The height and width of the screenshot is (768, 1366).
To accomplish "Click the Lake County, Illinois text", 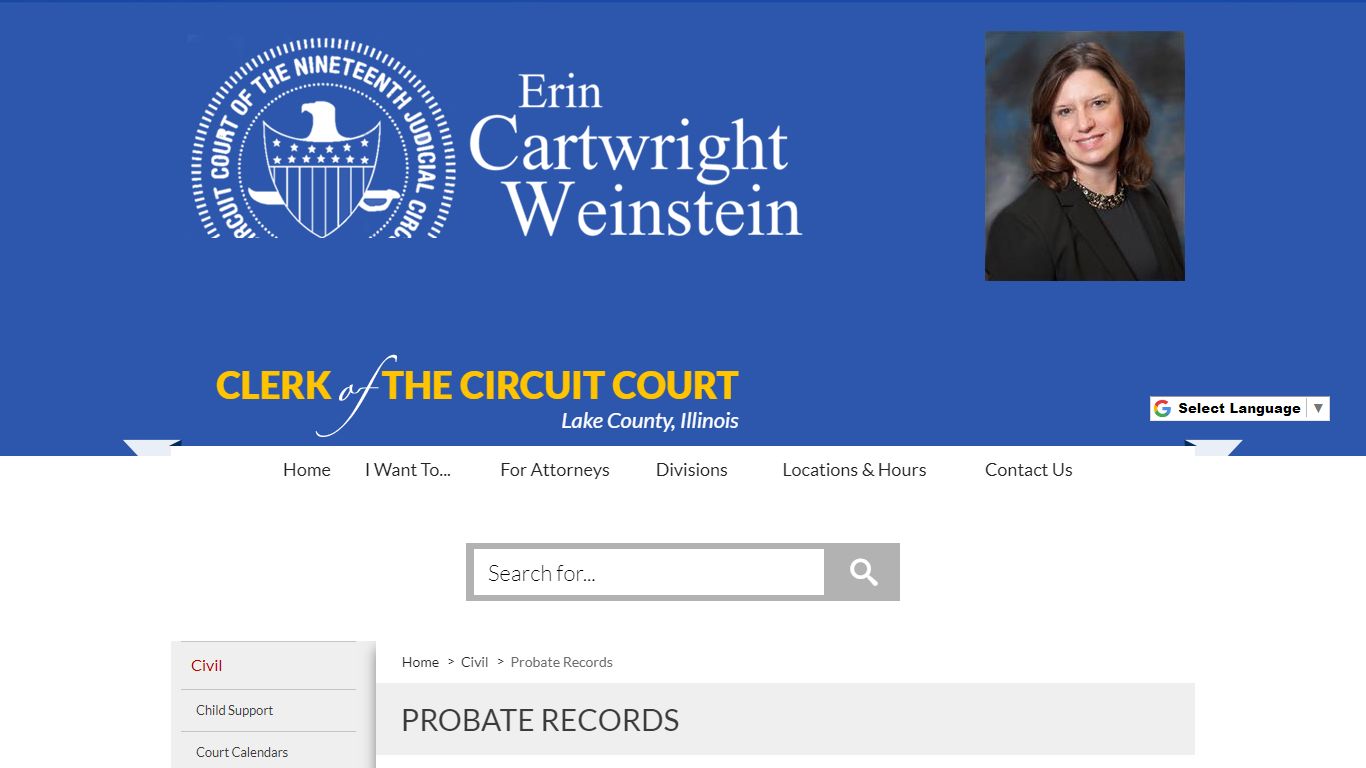I will tap(650, 421).
